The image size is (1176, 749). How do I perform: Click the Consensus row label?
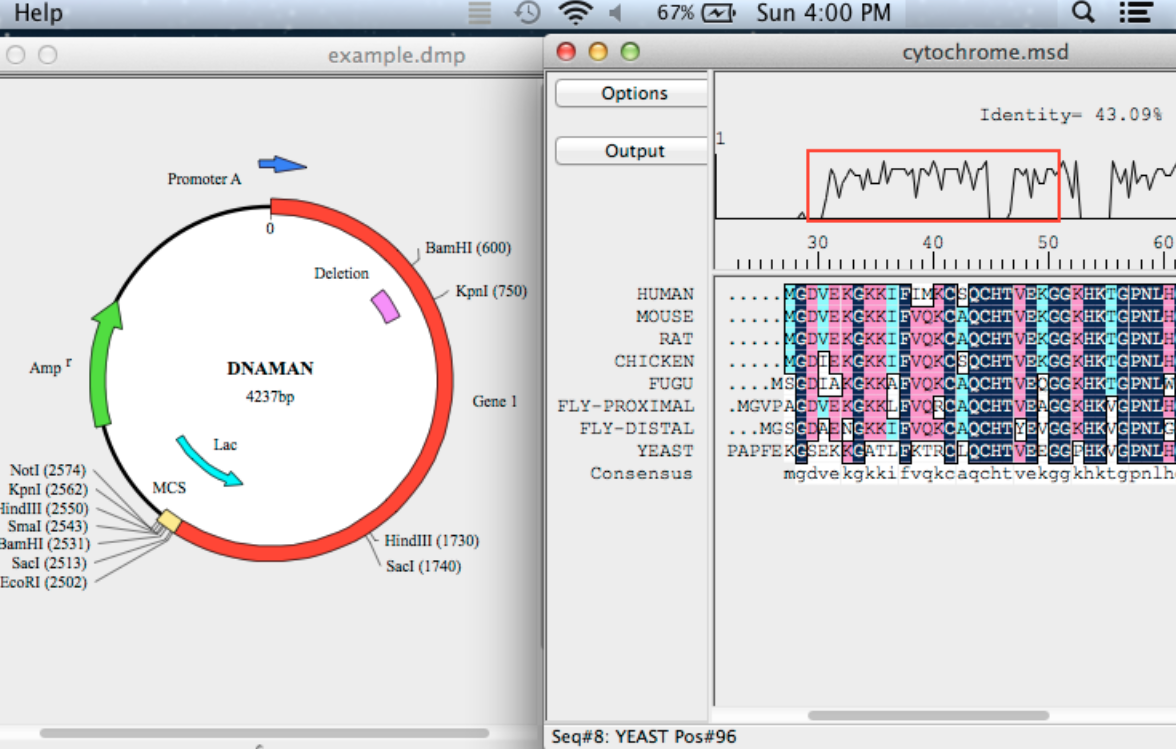pos(641,474)
